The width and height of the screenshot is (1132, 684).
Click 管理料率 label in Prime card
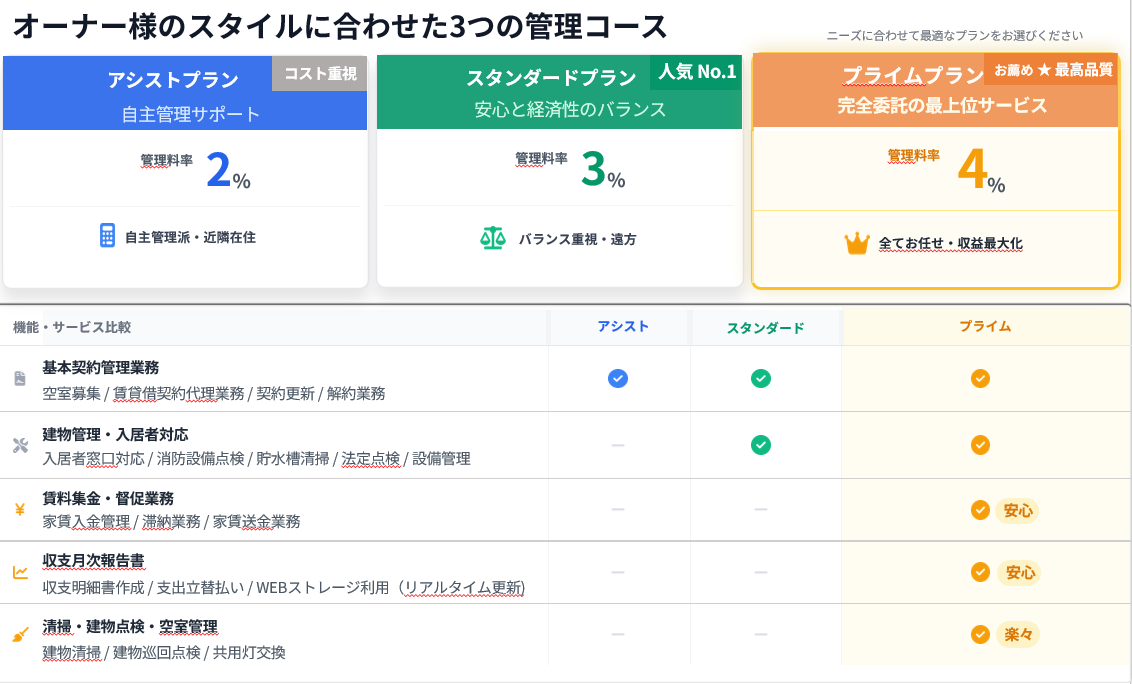(914, 155)
